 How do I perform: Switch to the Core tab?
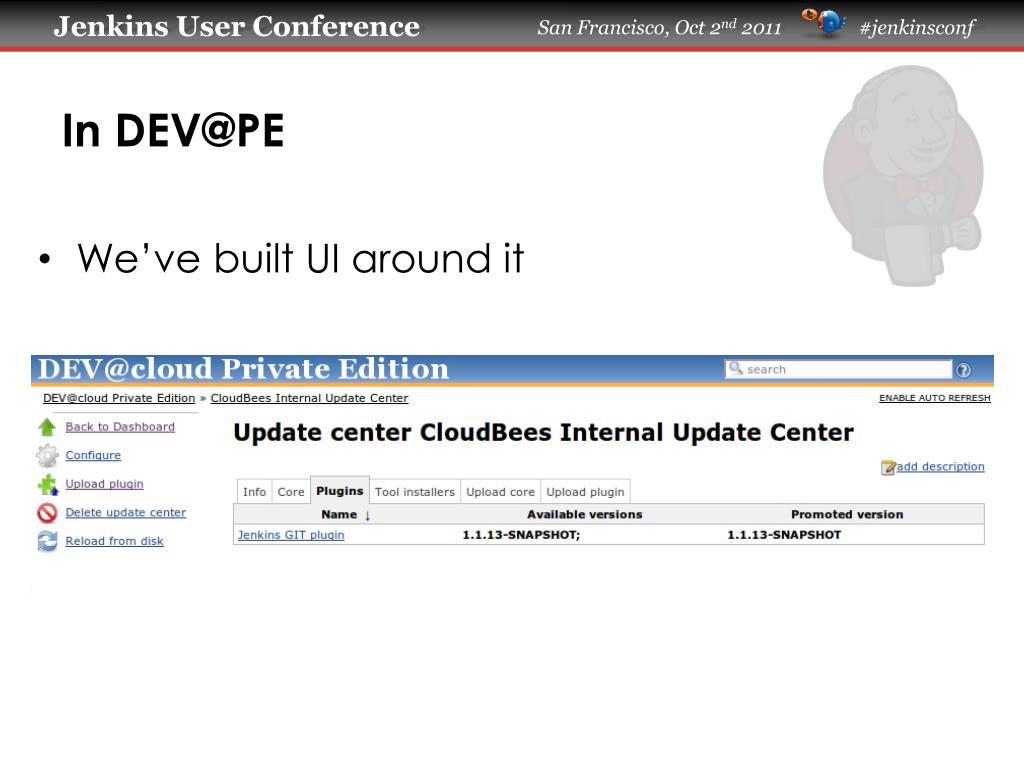(x=291, y=492)
